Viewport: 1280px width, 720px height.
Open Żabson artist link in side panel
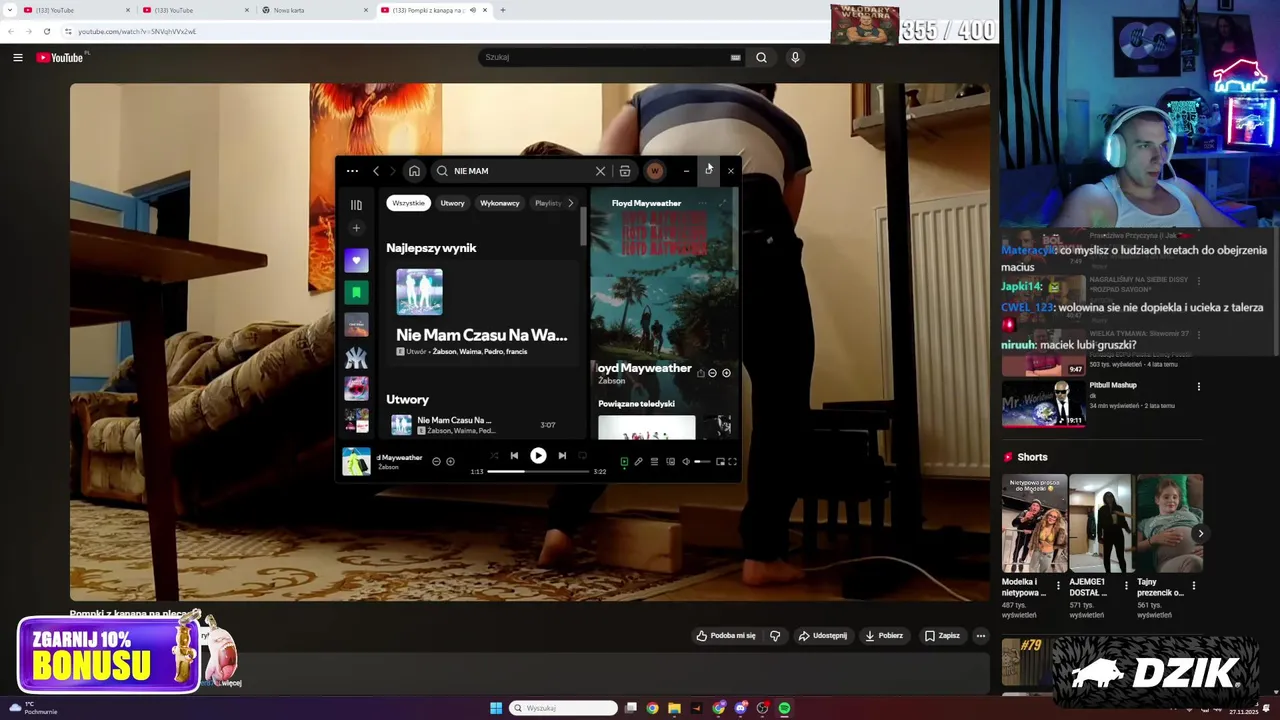point(611,381)
